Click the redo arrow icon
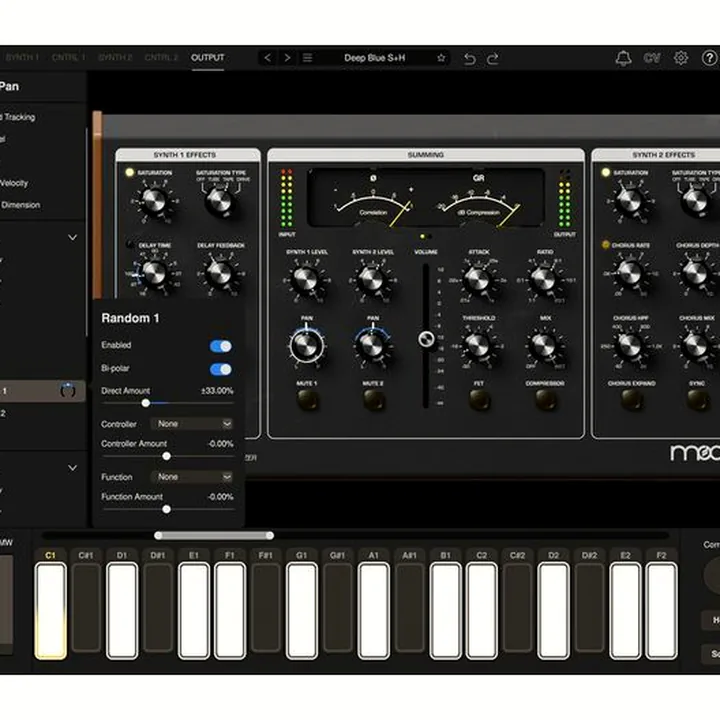This screenshot has width=720, height=720. coord(493,59)
